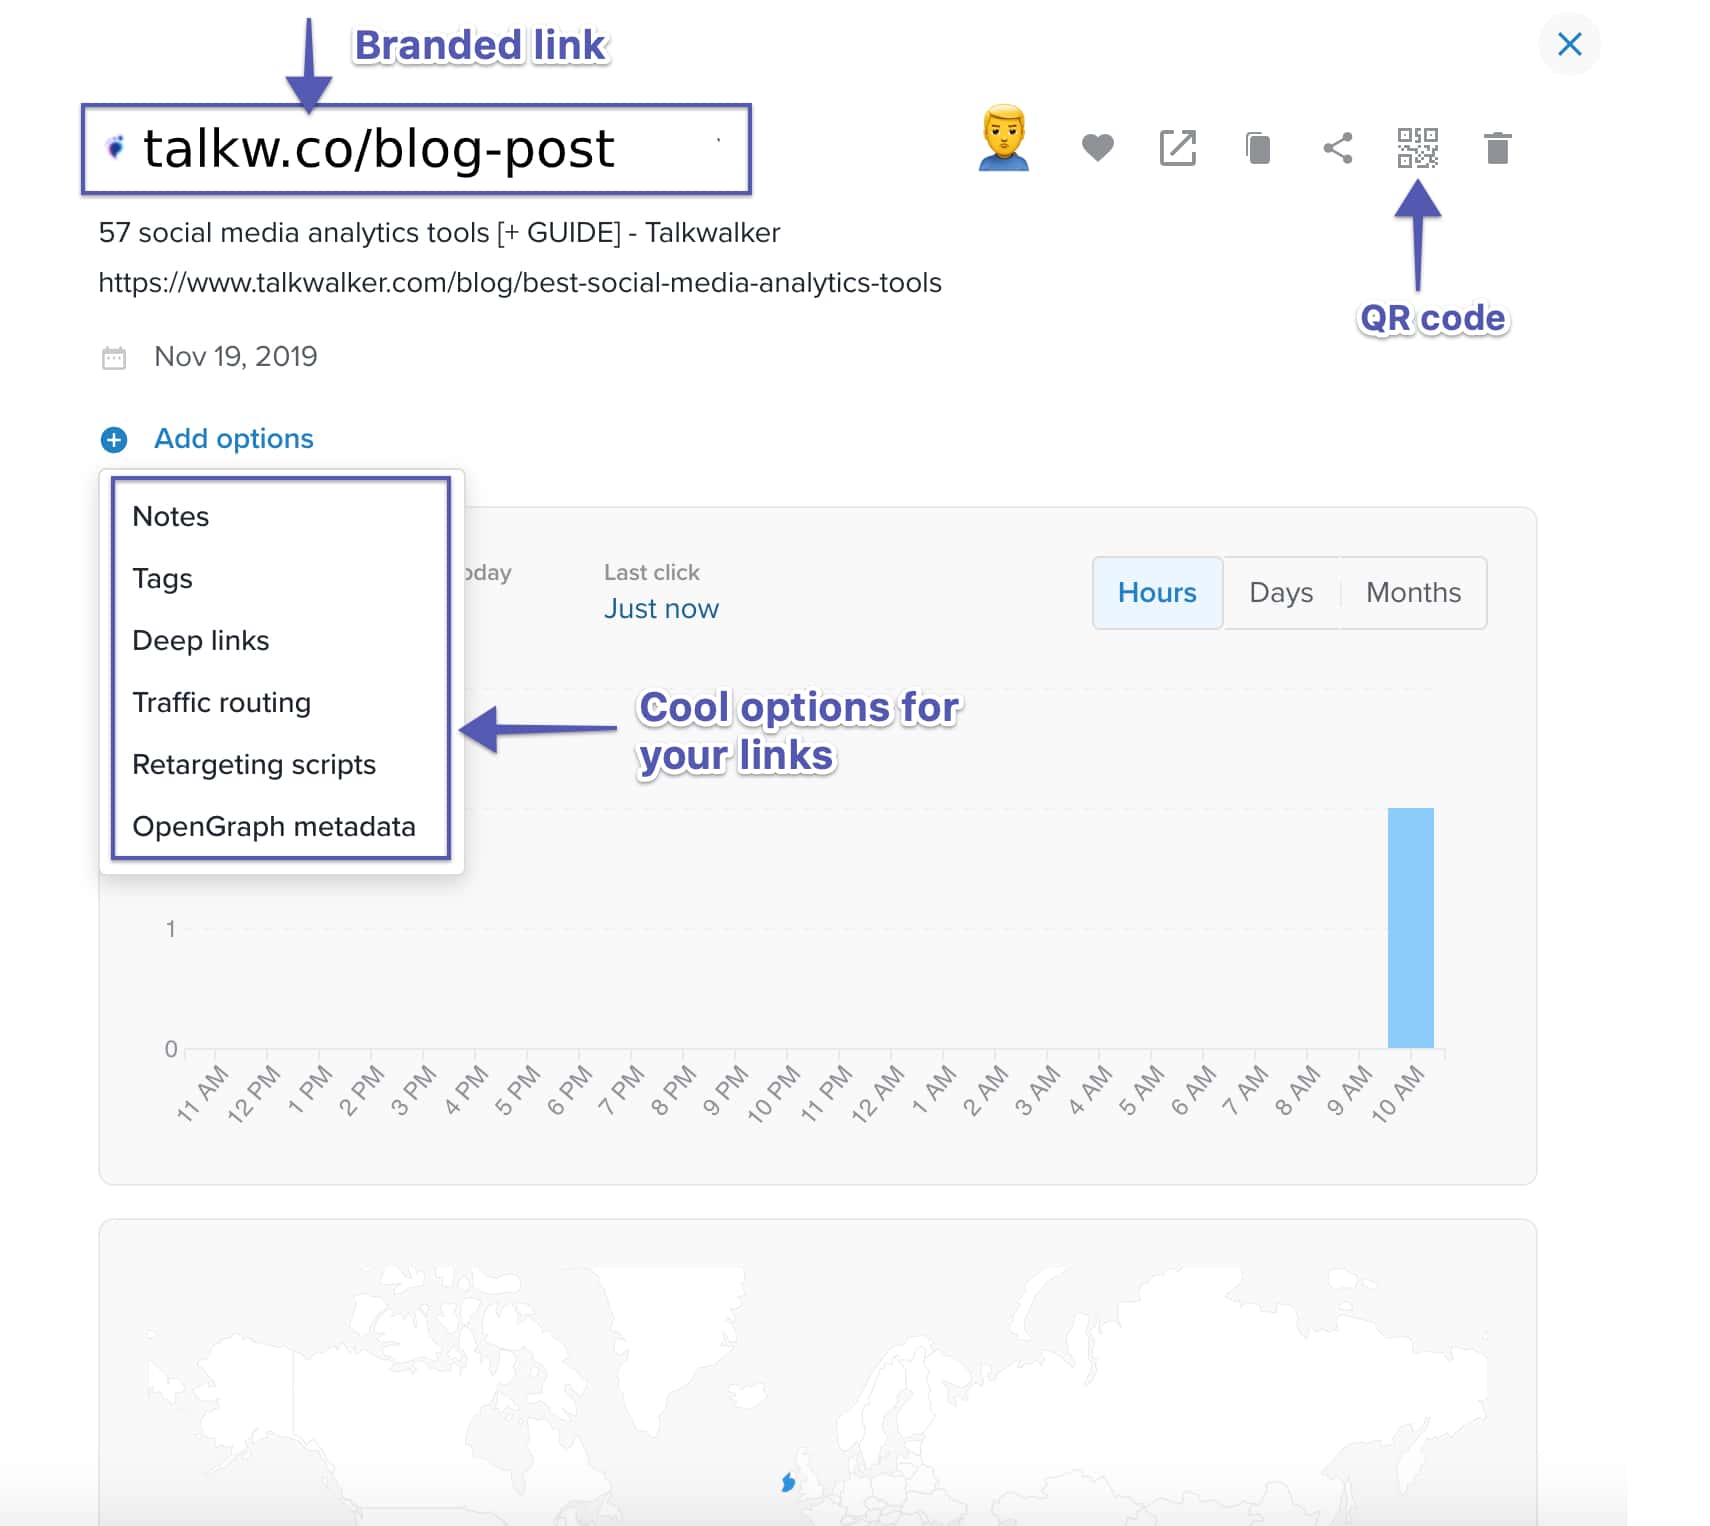Switch the chart to Months view
Viewport: 1710px width, 1526px height.
pyautogui.click(x=1412, y=592)
